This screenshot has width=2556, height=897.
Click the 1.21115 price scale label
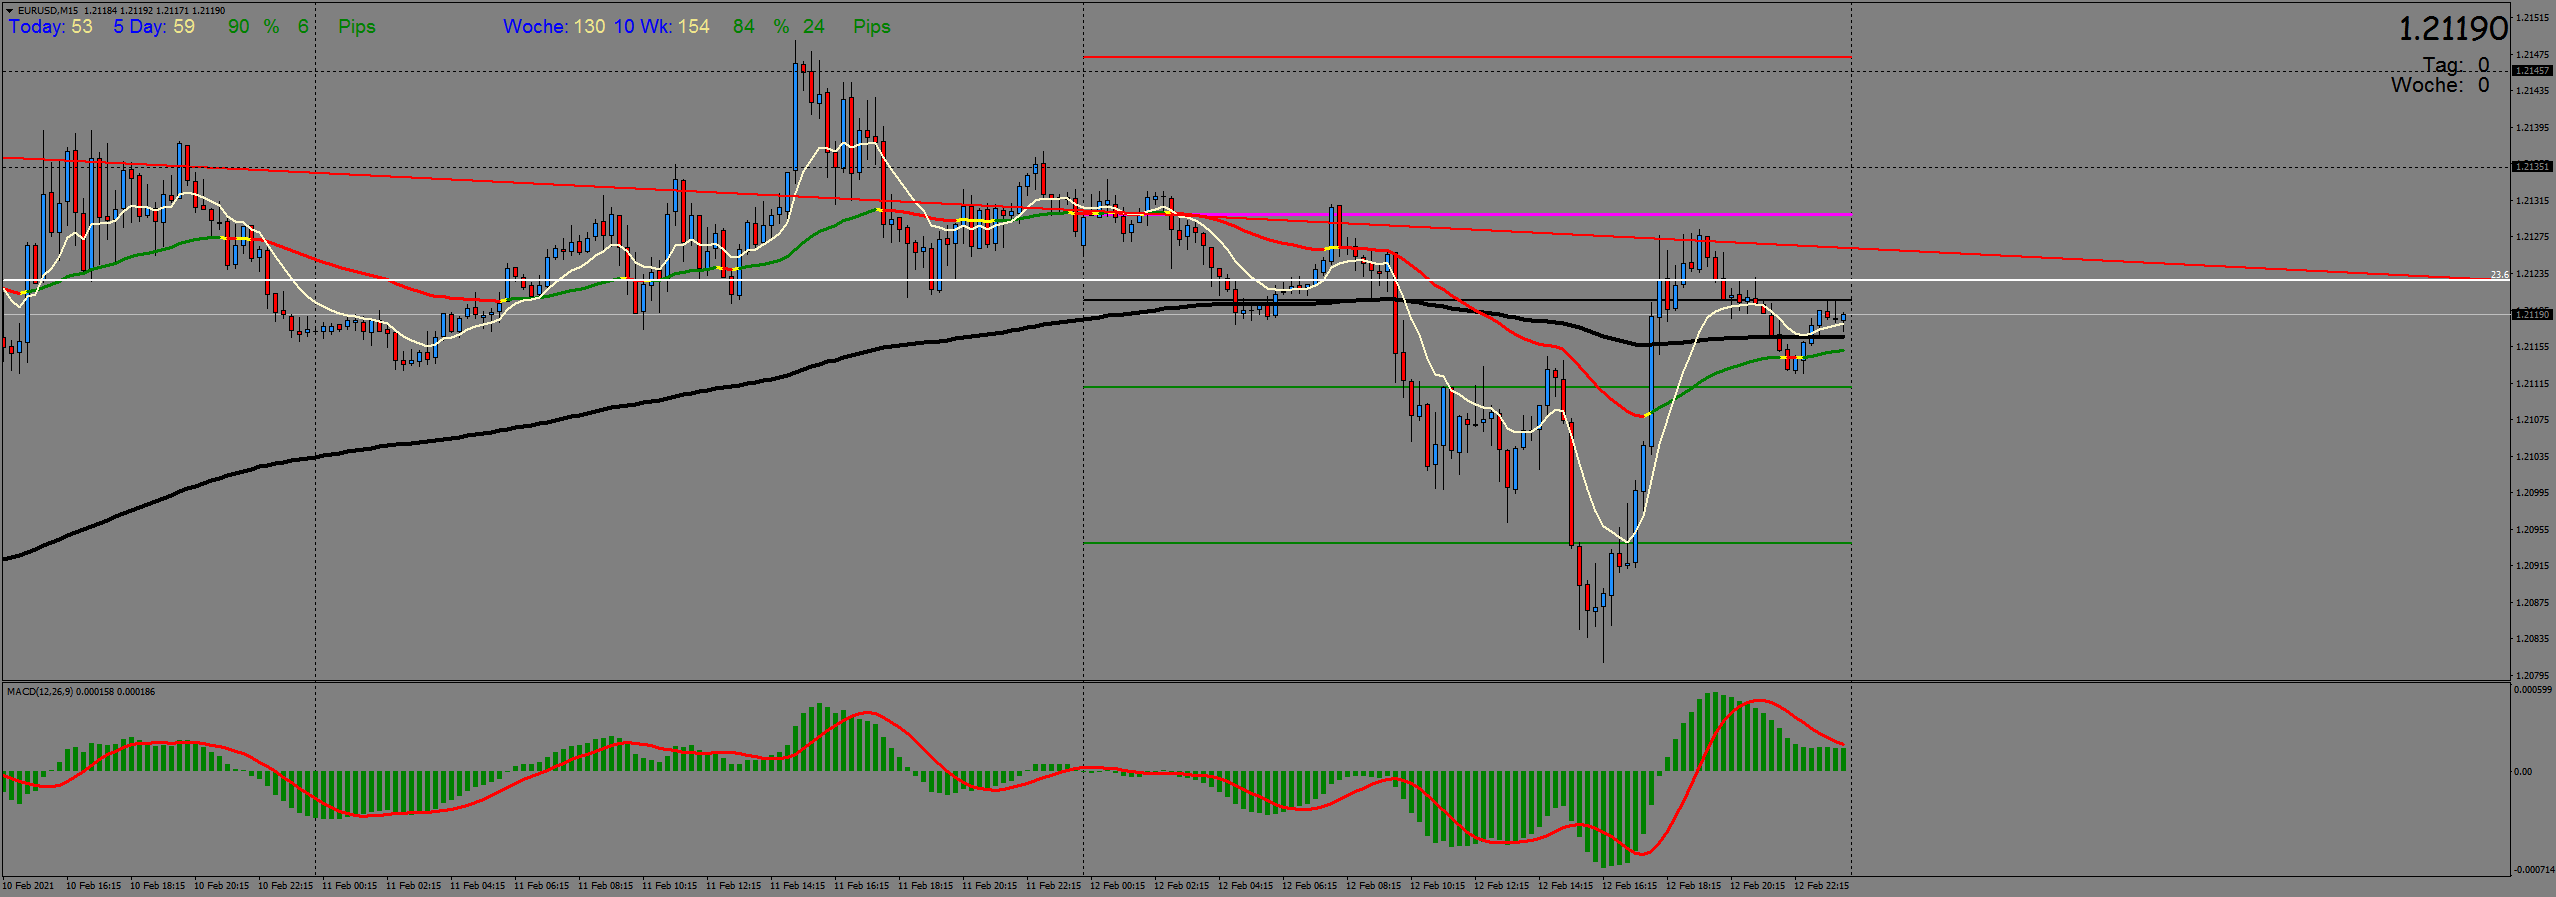point(2533,384)
